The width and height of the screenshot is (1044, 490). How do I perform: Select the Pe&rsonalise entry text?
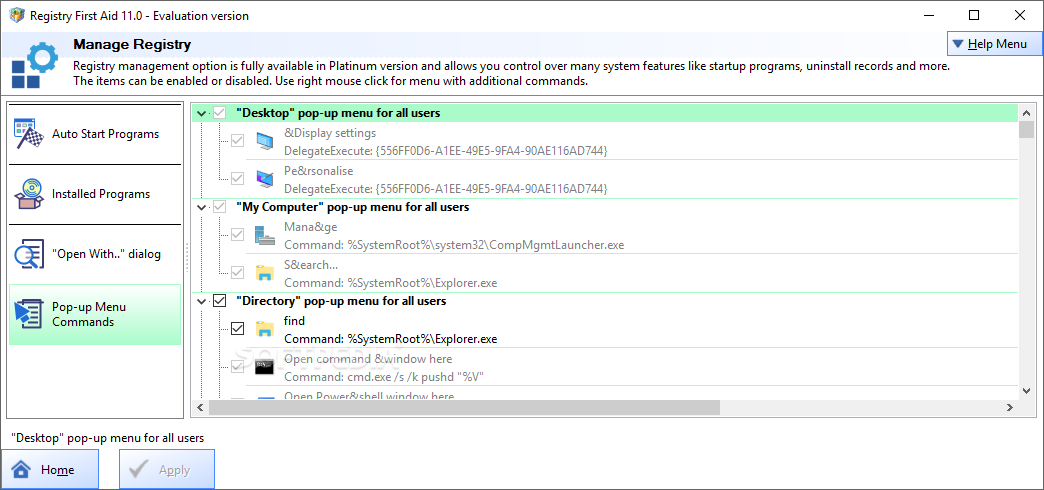[x=318, y=171]
